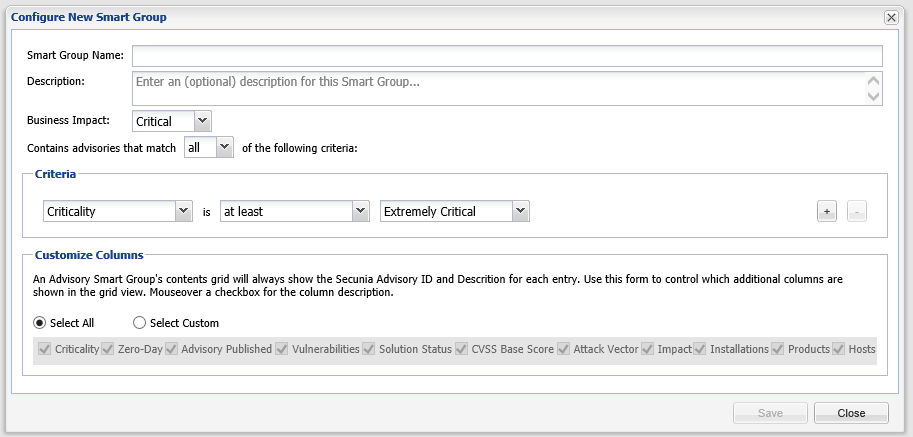Toggle the Hosts column checkbox
This screenshot has height=437, width=913.
click(838, 349)
